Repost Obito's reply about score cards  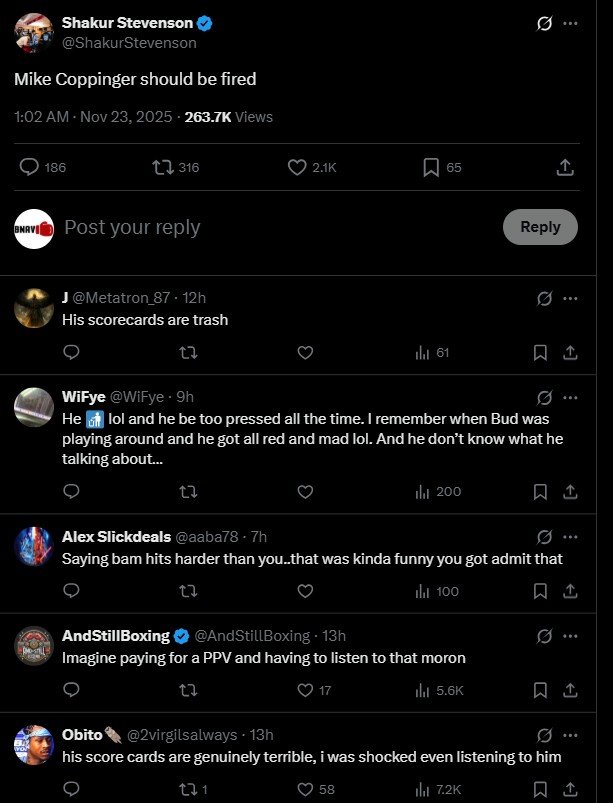[188, 789]
